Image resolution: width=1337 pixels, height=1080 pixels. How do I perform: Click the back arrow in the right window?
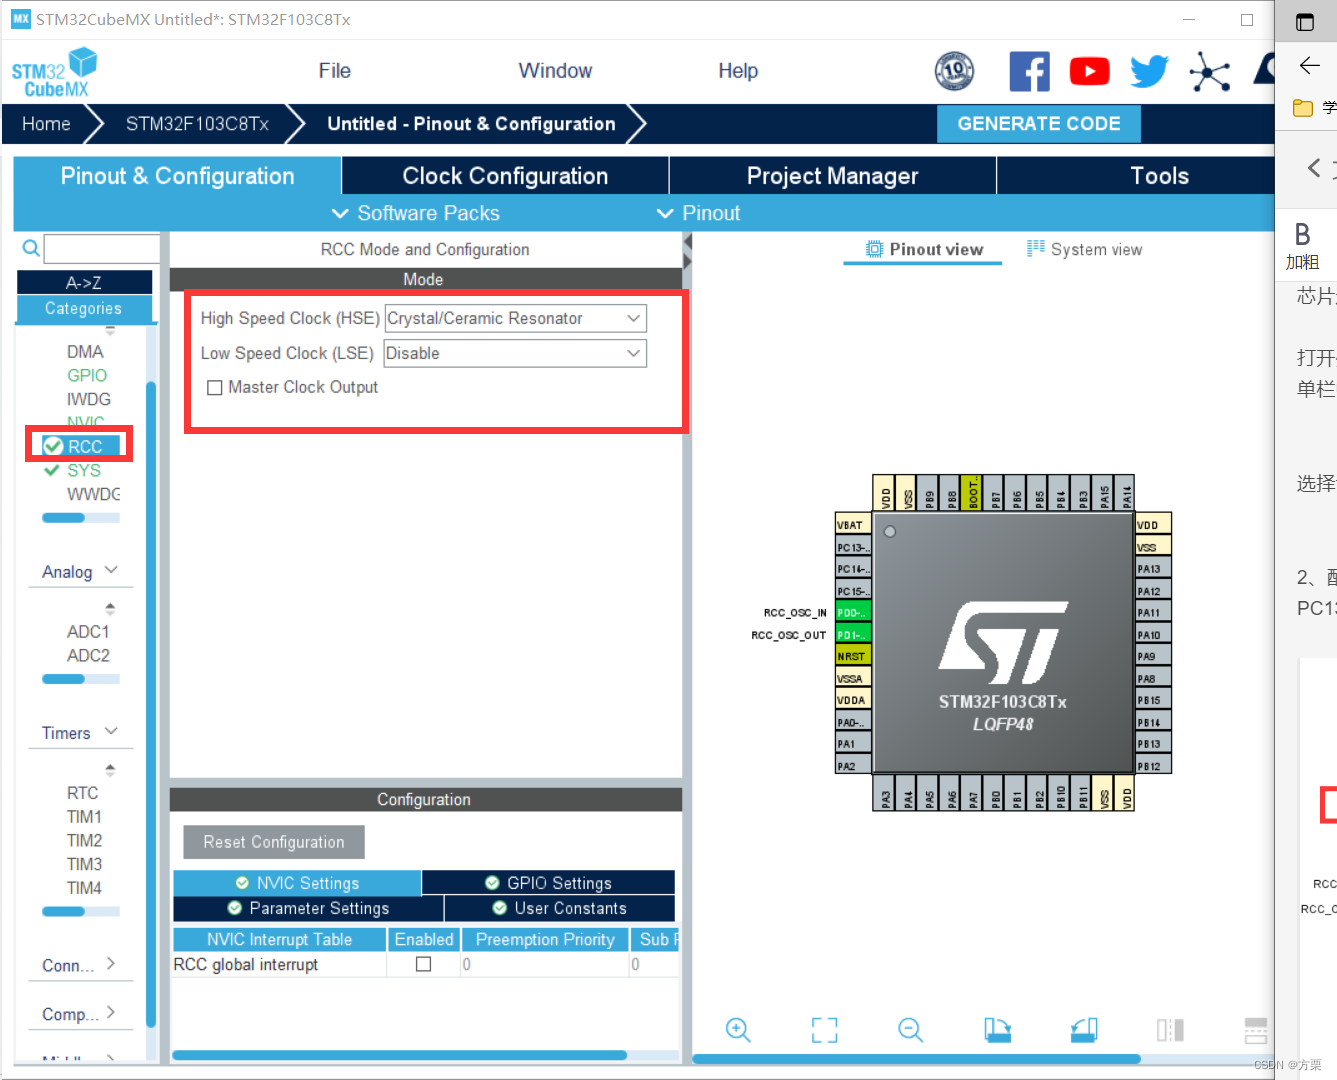[1309, 66]
